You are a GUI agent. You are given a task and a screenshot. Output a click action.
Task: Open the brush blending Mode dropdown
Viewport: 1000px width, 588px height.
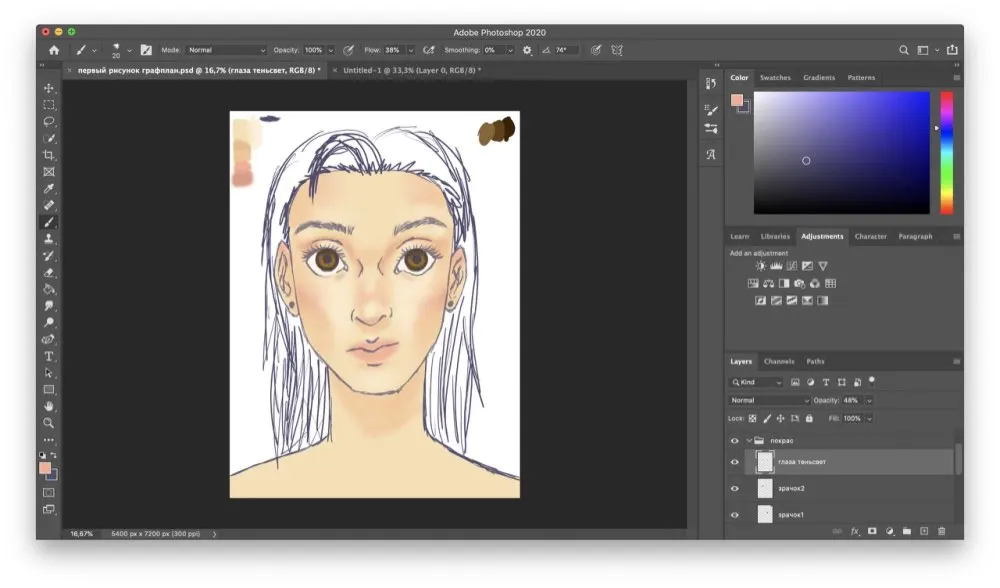point(227,50)
